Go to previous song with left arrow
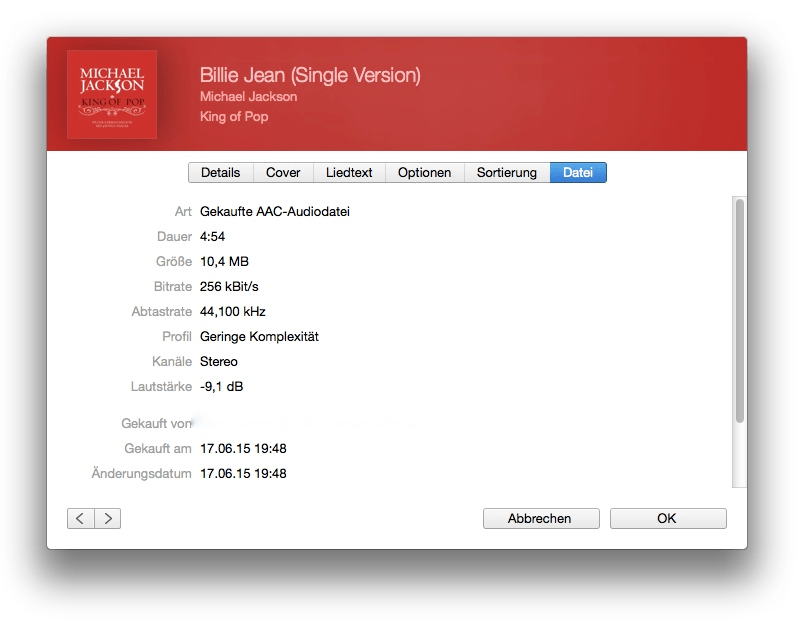Viewport: 811px width, 627px height. coord(81,518)
